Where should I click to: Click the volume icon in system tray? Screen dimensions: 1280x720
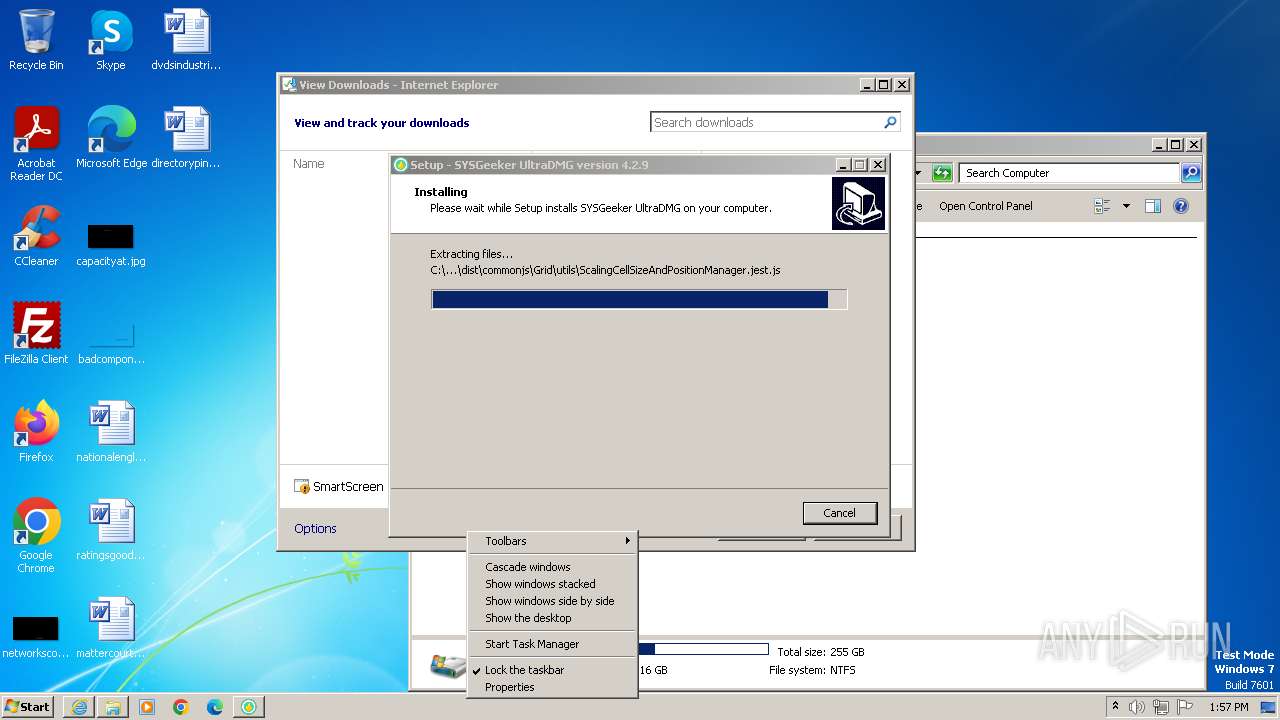(1137, 707)
